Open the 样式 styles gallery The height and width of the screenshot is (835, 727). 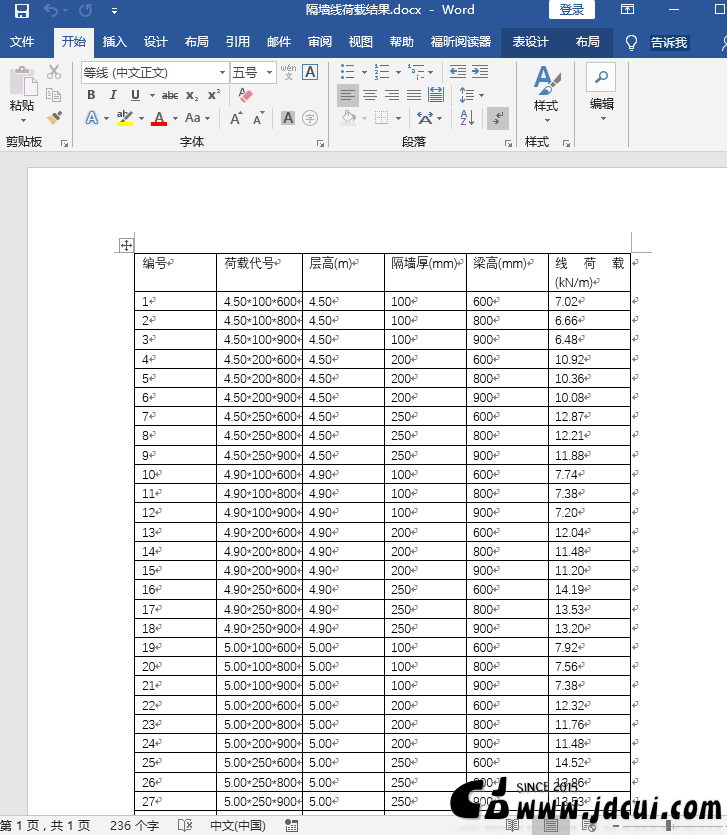point(546,94)
